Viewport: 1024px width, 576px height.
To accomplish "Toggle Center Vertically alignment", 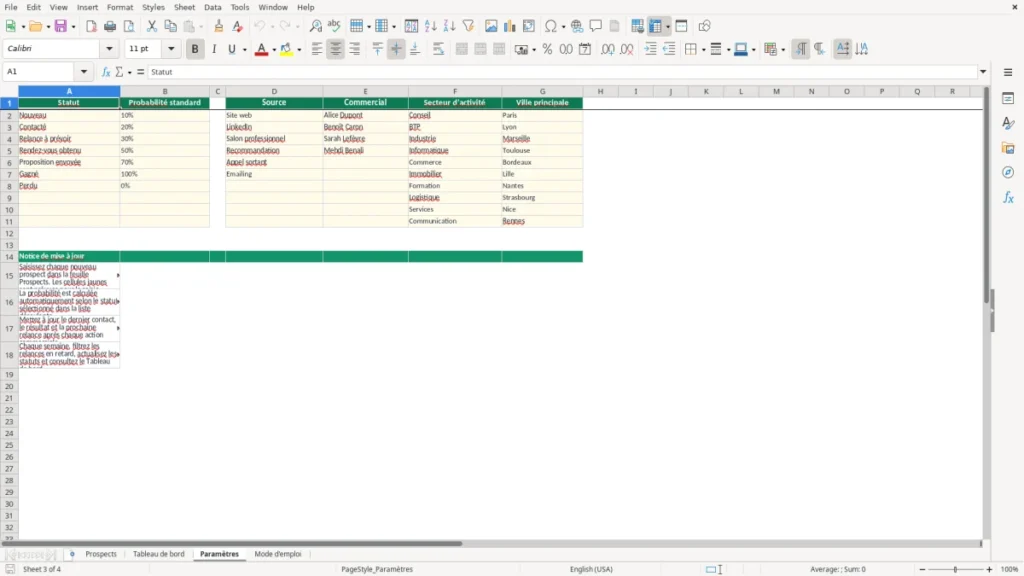I will 396,49.
